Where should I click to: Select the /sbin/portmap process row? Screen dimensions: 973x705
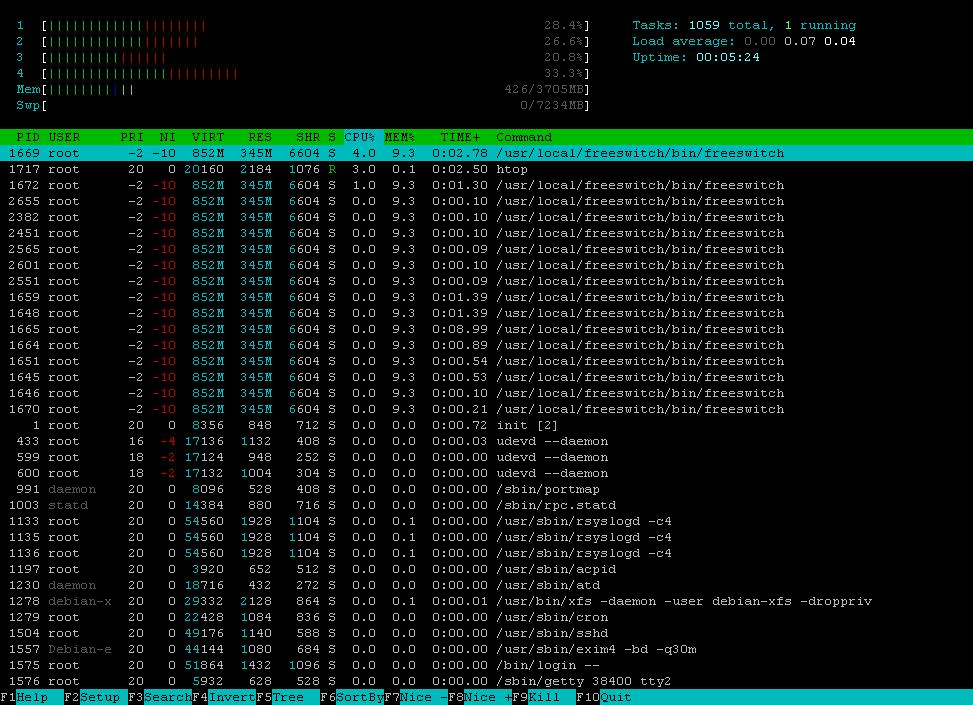[486, 490]
